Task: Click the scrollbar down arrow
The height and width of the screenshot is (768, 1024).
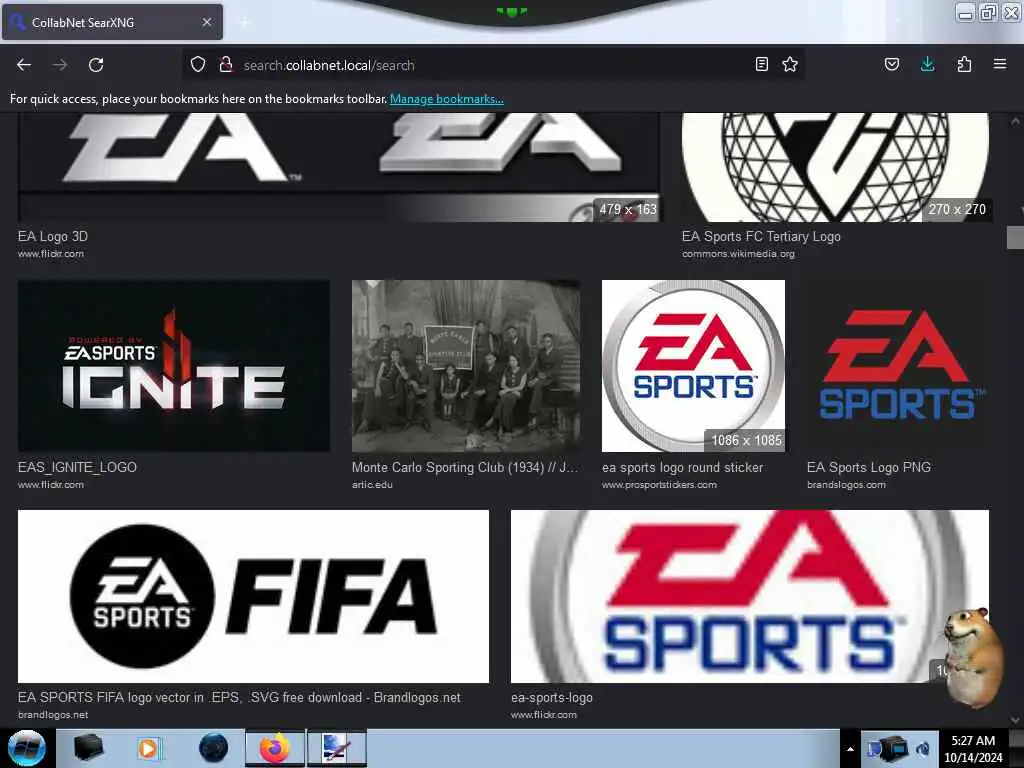Action: click(x=1015, y=720)
